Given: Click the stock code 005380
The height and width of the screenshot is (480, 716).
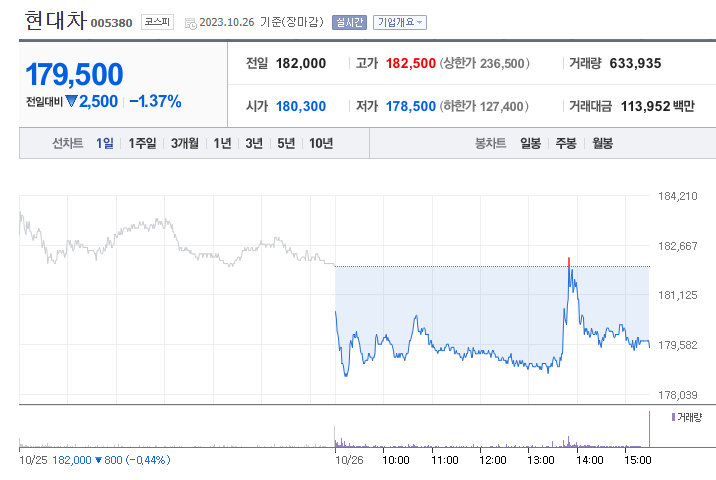Looking at the screenshot, I should 111,23.
